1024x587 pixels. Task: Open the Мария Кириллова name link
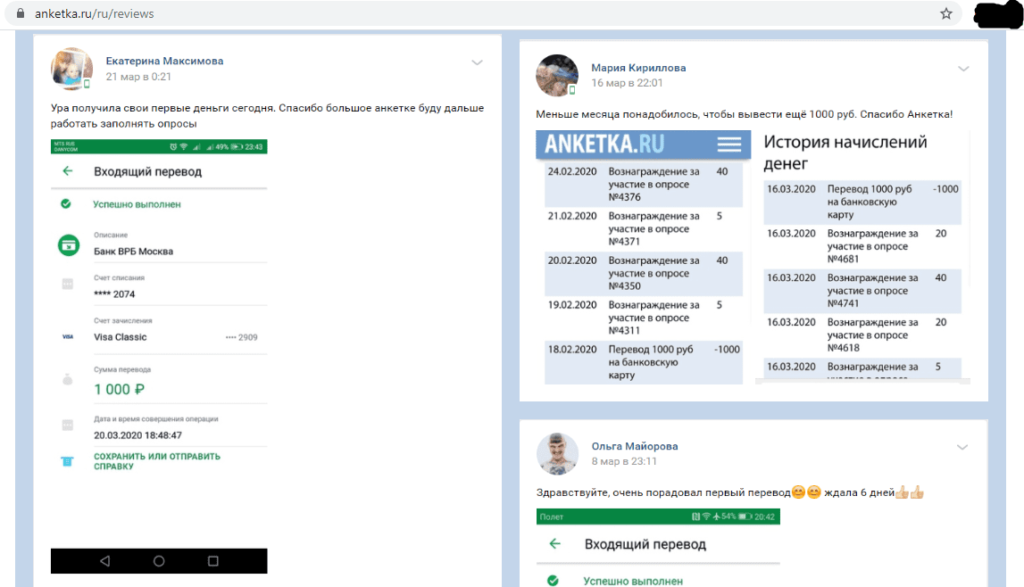638,67
